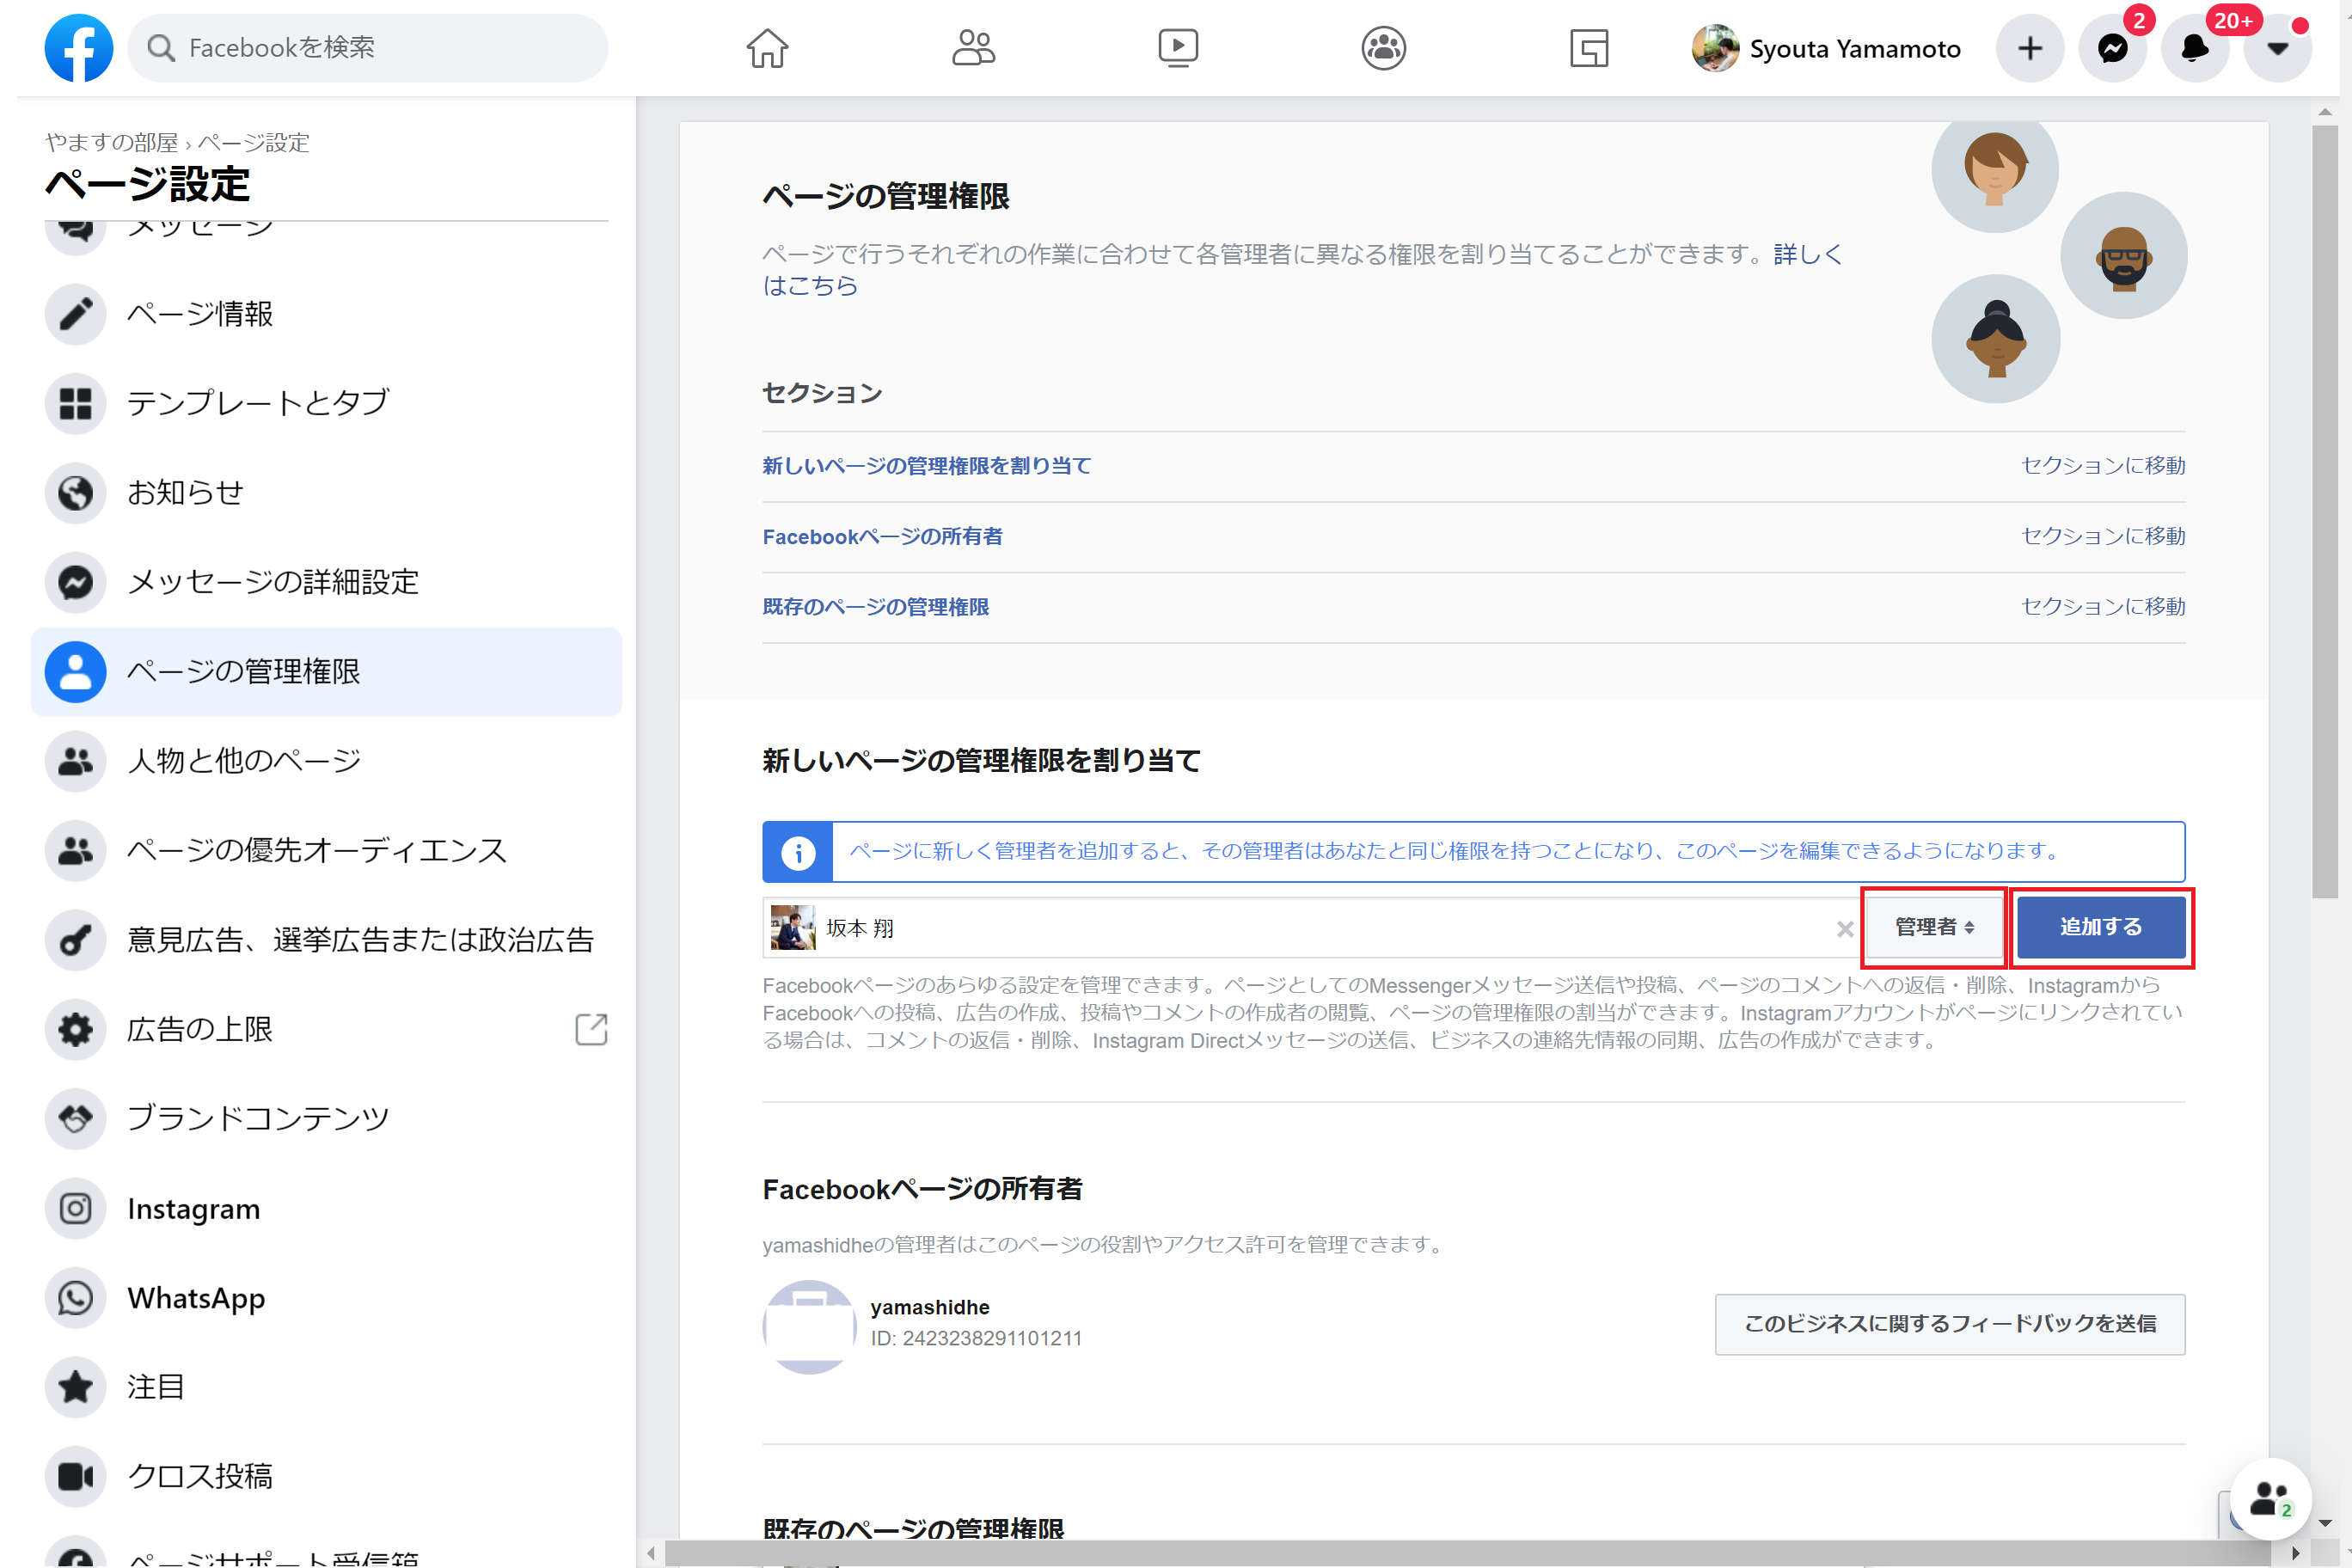Click the Instagram camera icon
This screenshot has height=1568, width=2352.
point(75,1208)
